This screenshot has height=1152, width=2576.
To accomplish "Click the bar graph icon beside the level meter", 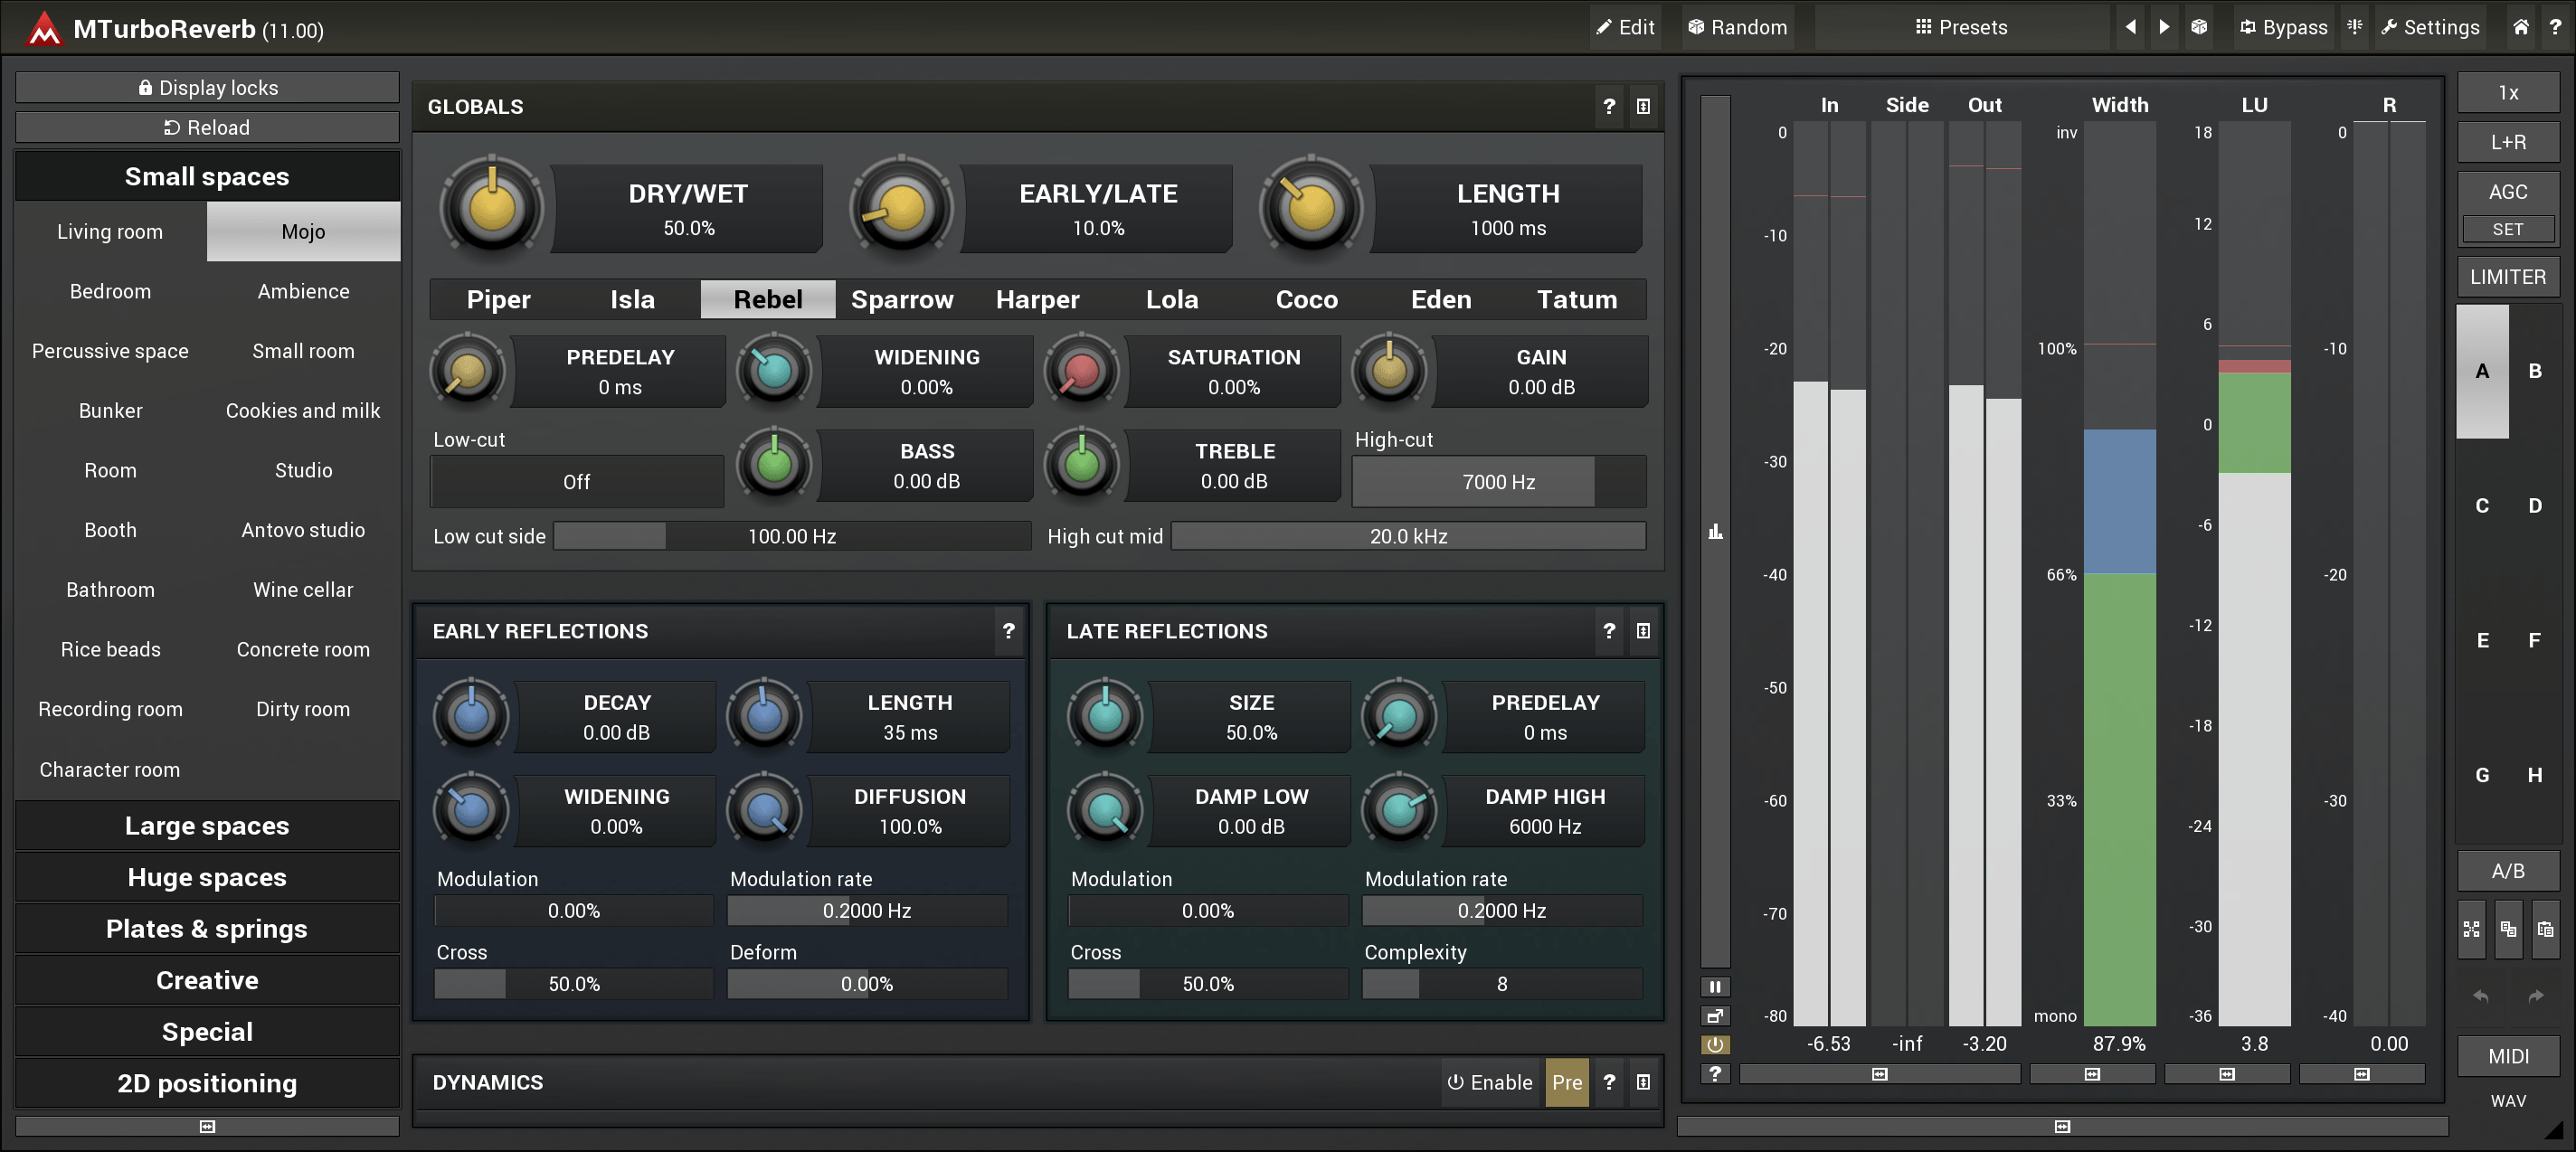I will pos(1715,533).
